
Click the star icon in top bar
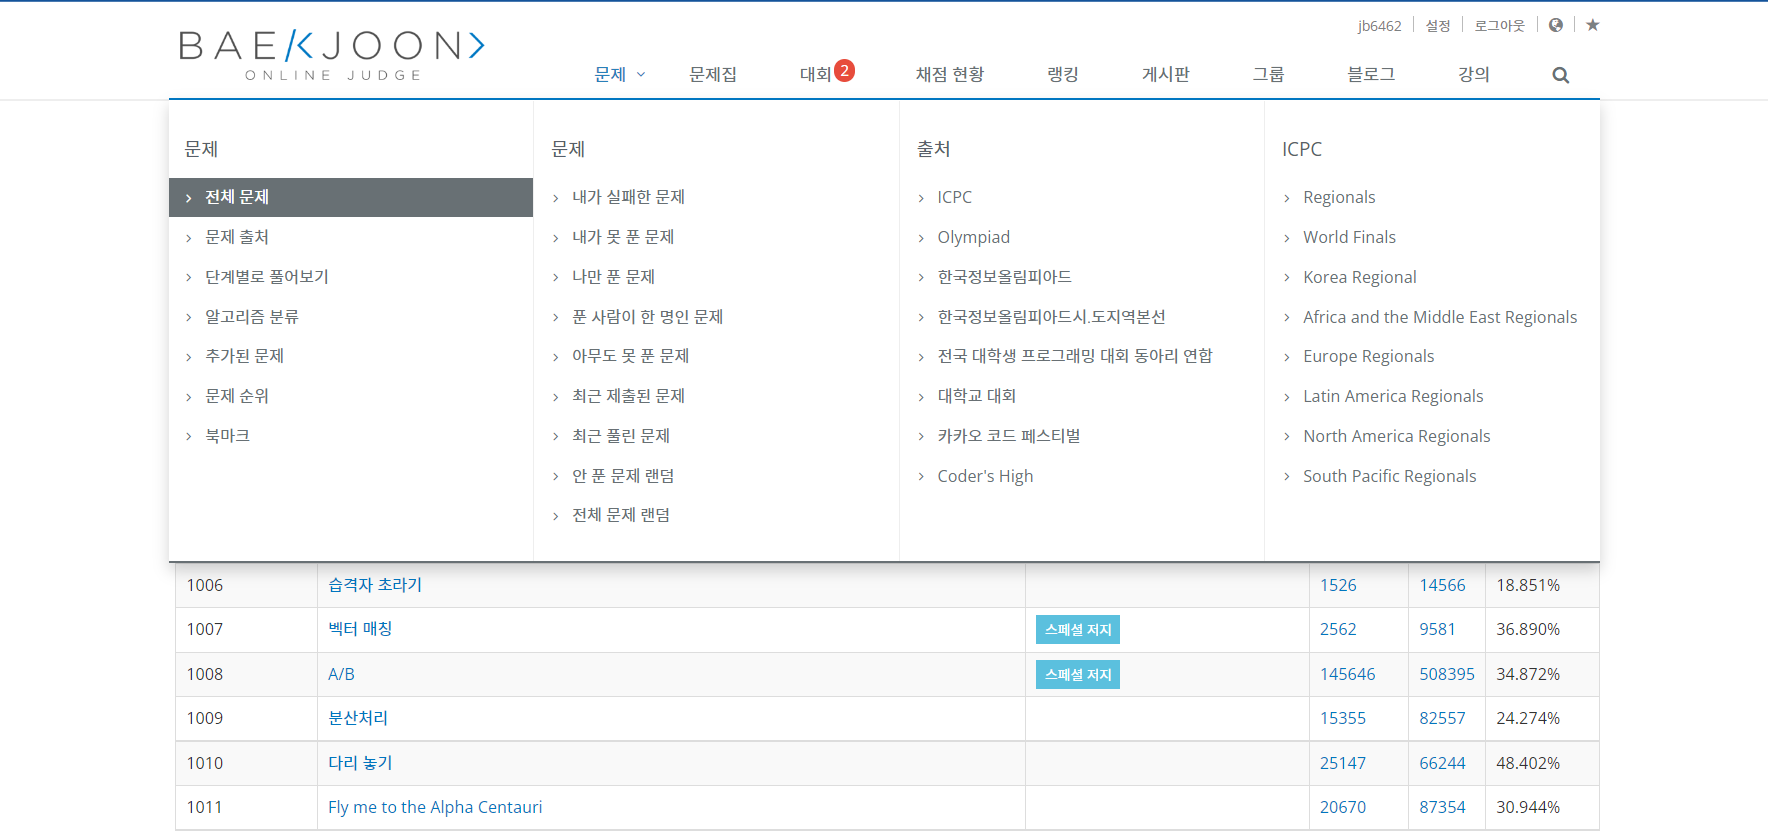click(x=1593, y=25)
